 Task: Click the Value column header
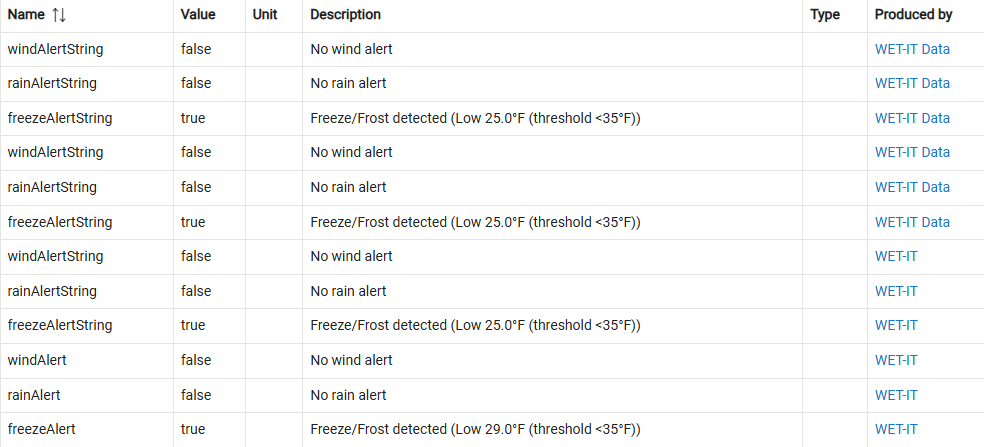198,15
